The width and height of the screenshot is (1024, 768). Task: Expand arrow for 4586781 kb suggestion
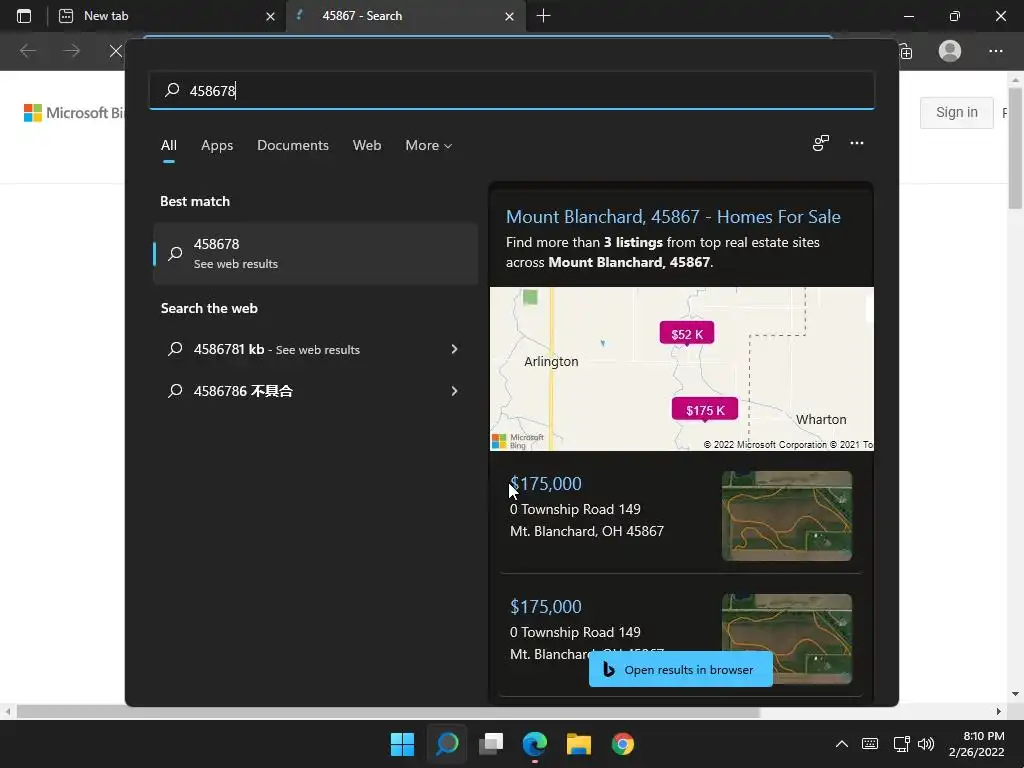coord(455,349)
